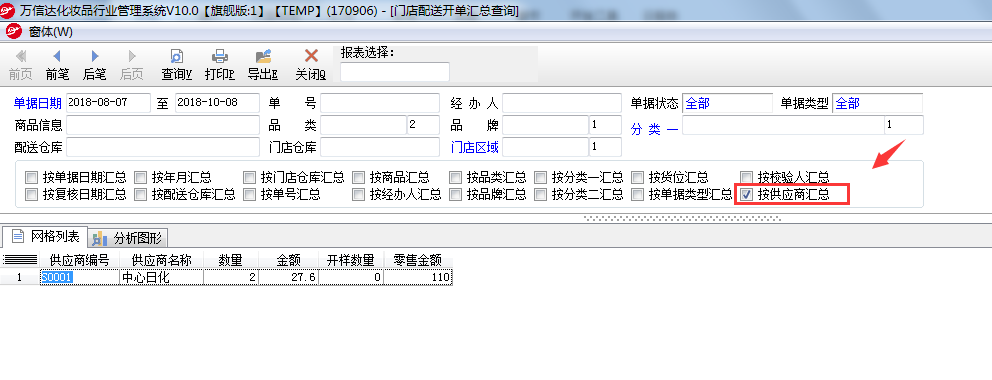992x380 pixels.
Task: Toggle 按品牌汇总 checkbox
Action: pos(456,194)
